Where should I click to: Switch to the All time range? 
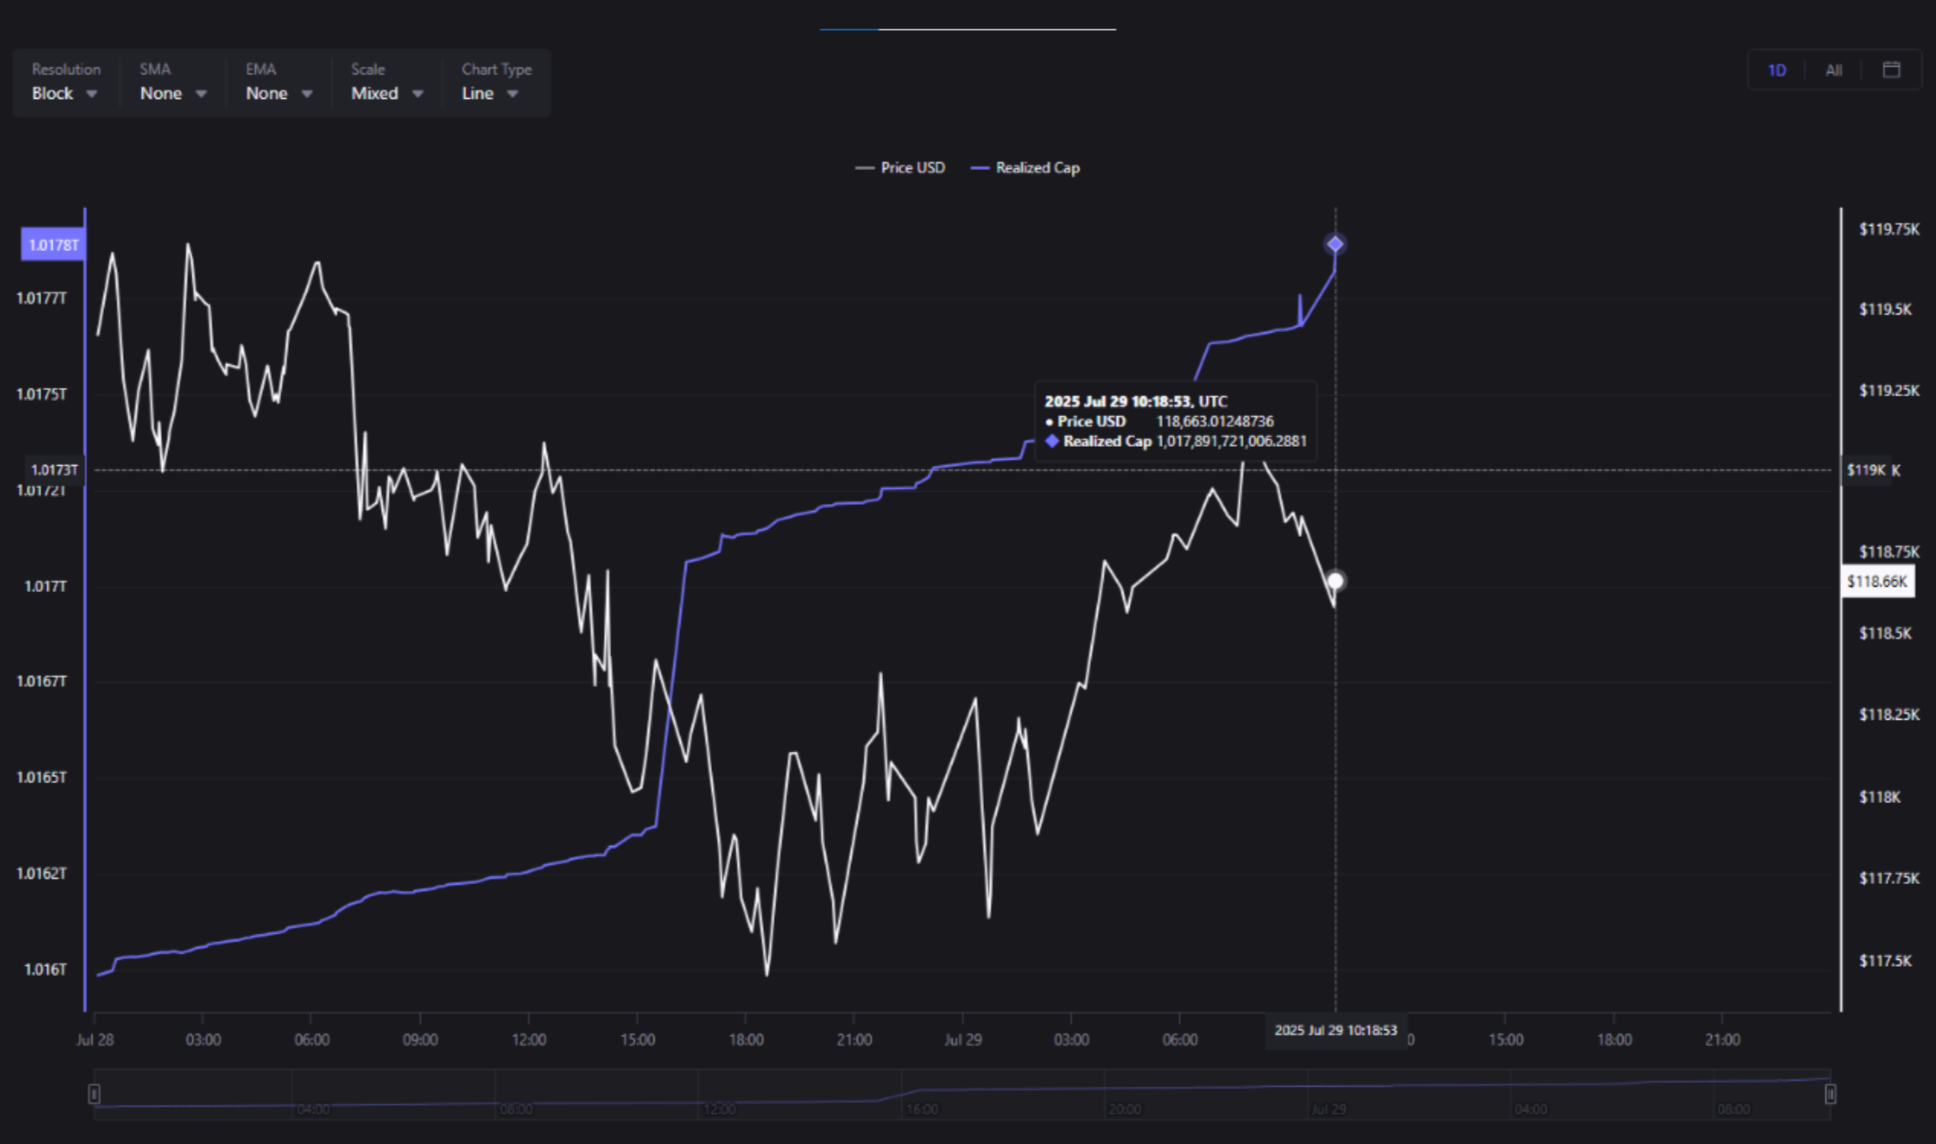pyautogui.click(x=1833, y=70)
